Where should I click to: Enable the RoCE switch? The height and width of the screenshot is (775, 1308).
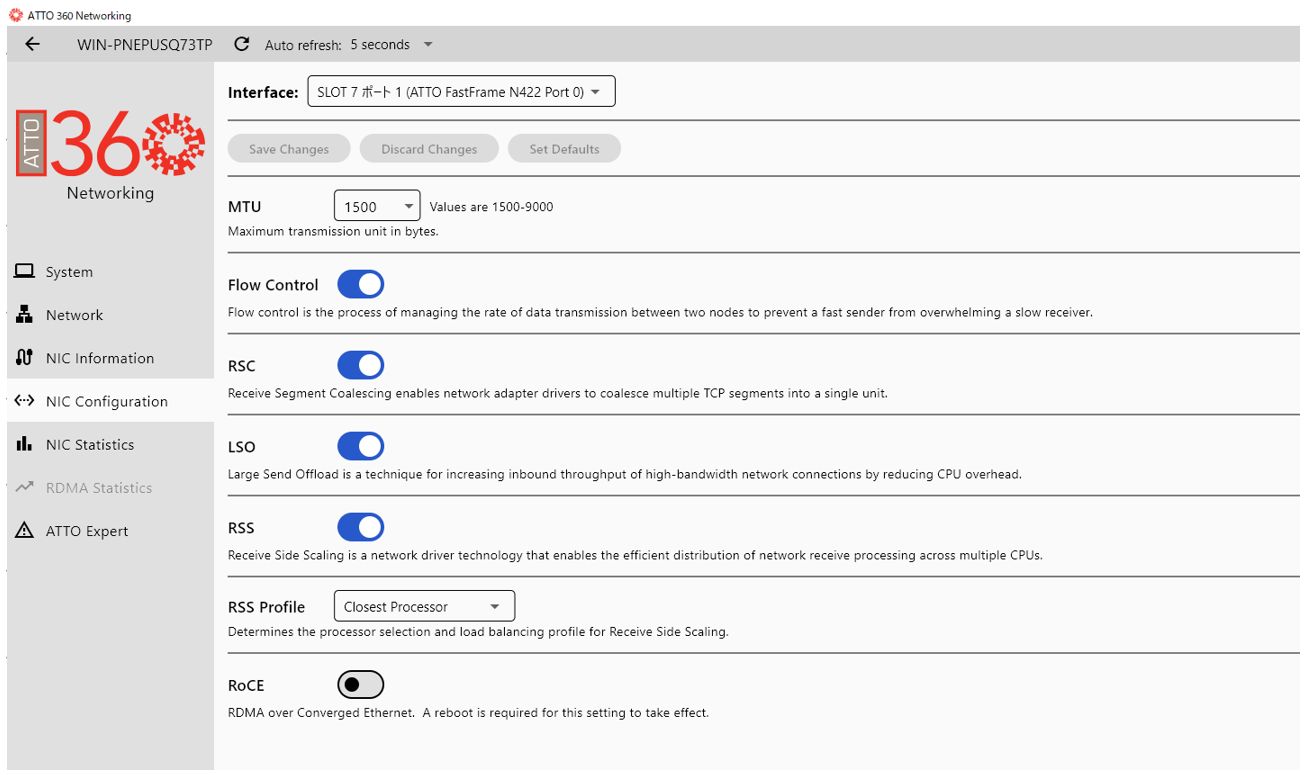360,685
